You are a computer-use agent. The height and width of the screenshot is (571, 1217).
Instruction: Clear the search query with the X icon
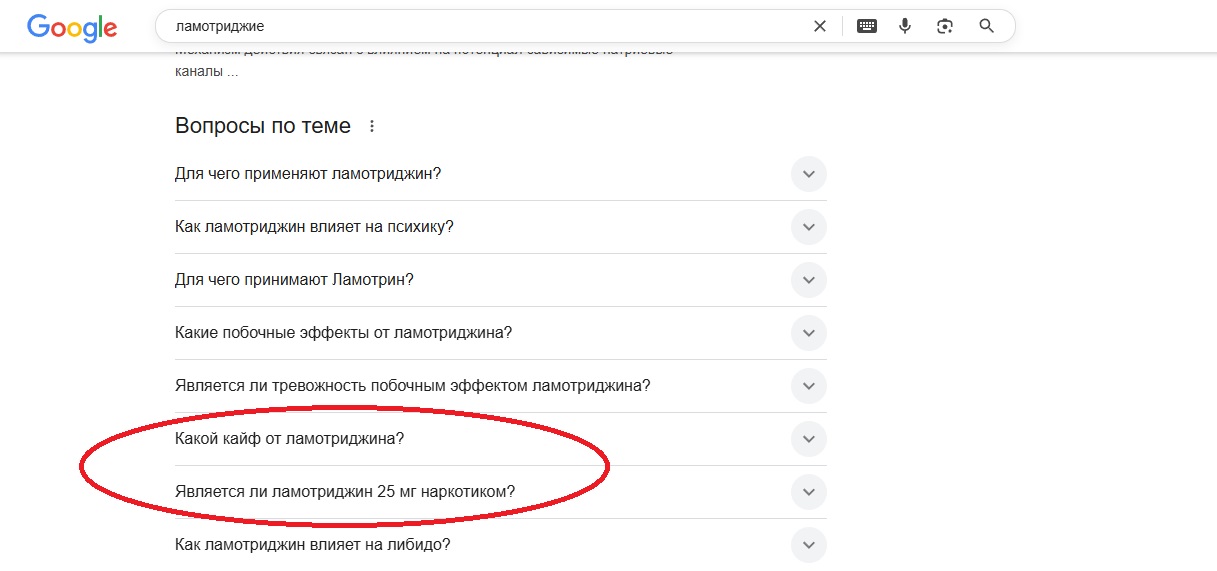pyautogui.click(x=820, y=26)
